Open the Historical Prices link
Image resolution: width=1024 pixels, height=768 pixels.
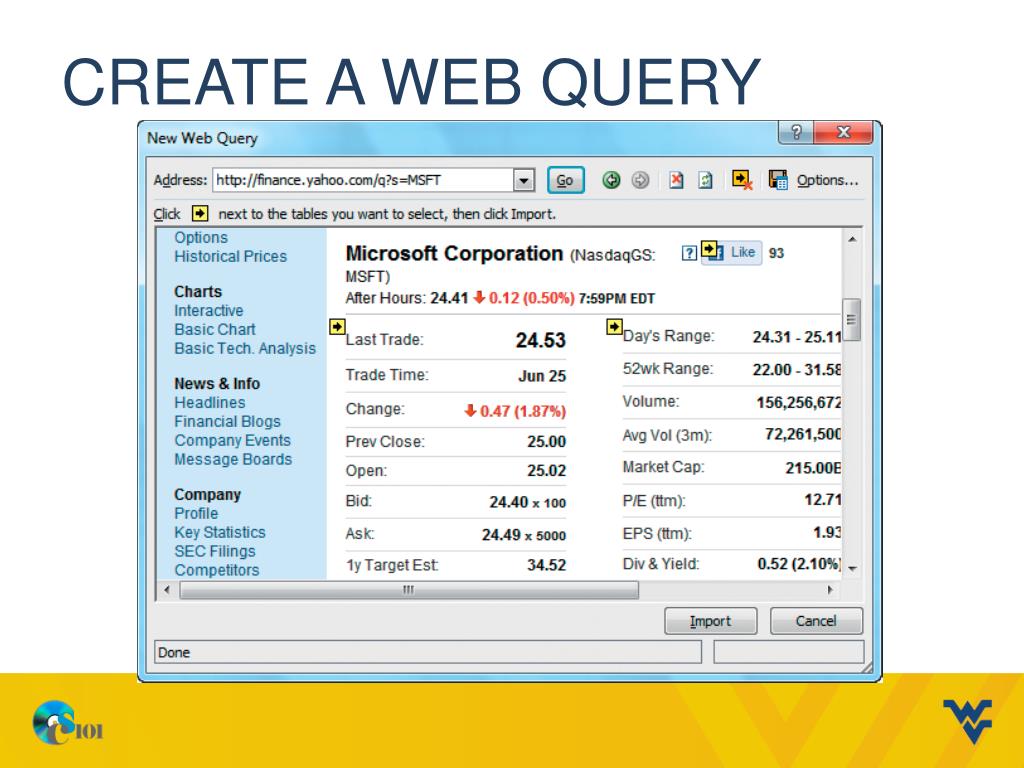click(231, 257)
